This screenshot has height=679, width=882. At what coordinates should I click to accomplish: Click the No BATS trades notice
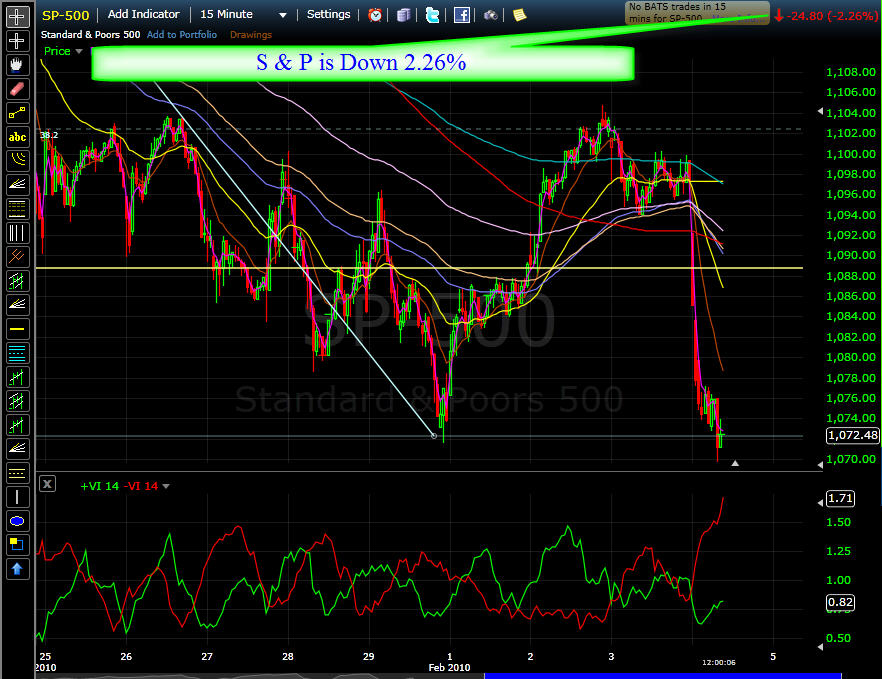pos(697,12)
